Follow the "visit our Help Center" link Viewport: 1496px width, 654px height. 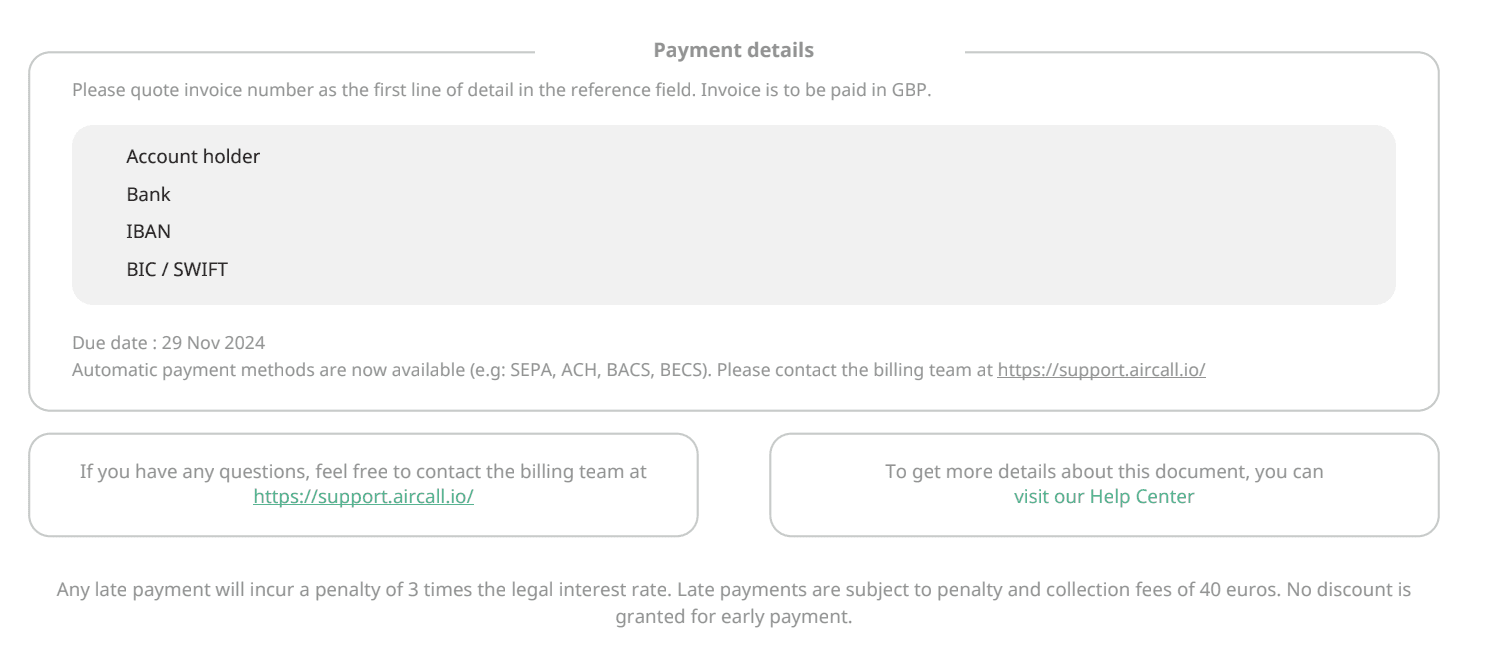(x=1104, y=497)
